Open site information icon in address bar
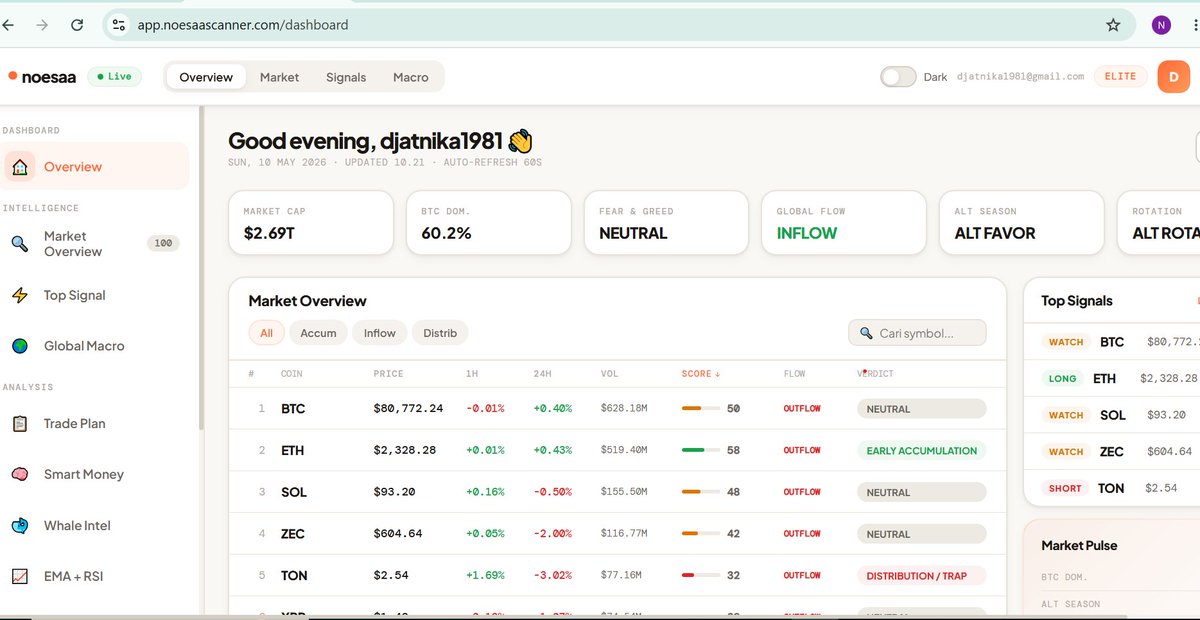Image resolution: width=1200 pixels, height=620 pixels. (119, 25)
